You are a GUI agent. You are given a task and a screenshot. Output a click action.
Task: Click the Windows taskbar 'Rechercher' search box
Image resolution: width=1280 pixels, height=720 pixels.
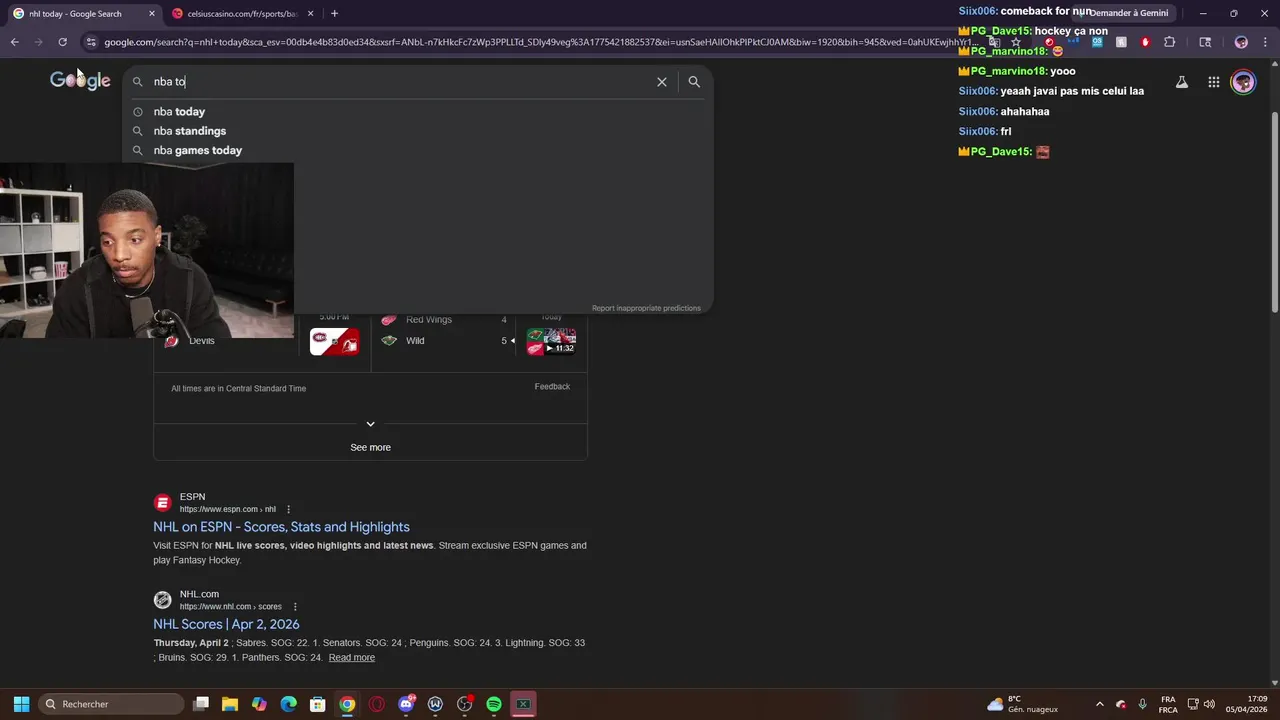click(x=111, y=704)
